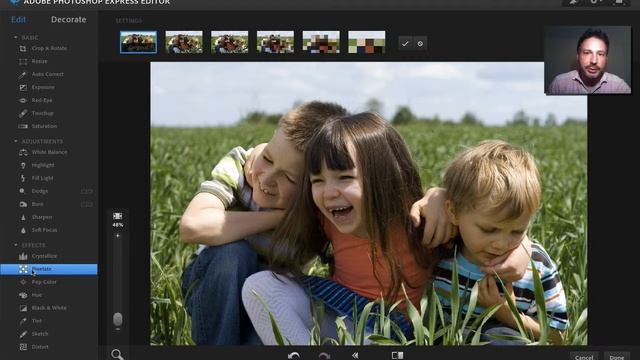Choose the first pixelate preset thumbnail

[138, 42]
